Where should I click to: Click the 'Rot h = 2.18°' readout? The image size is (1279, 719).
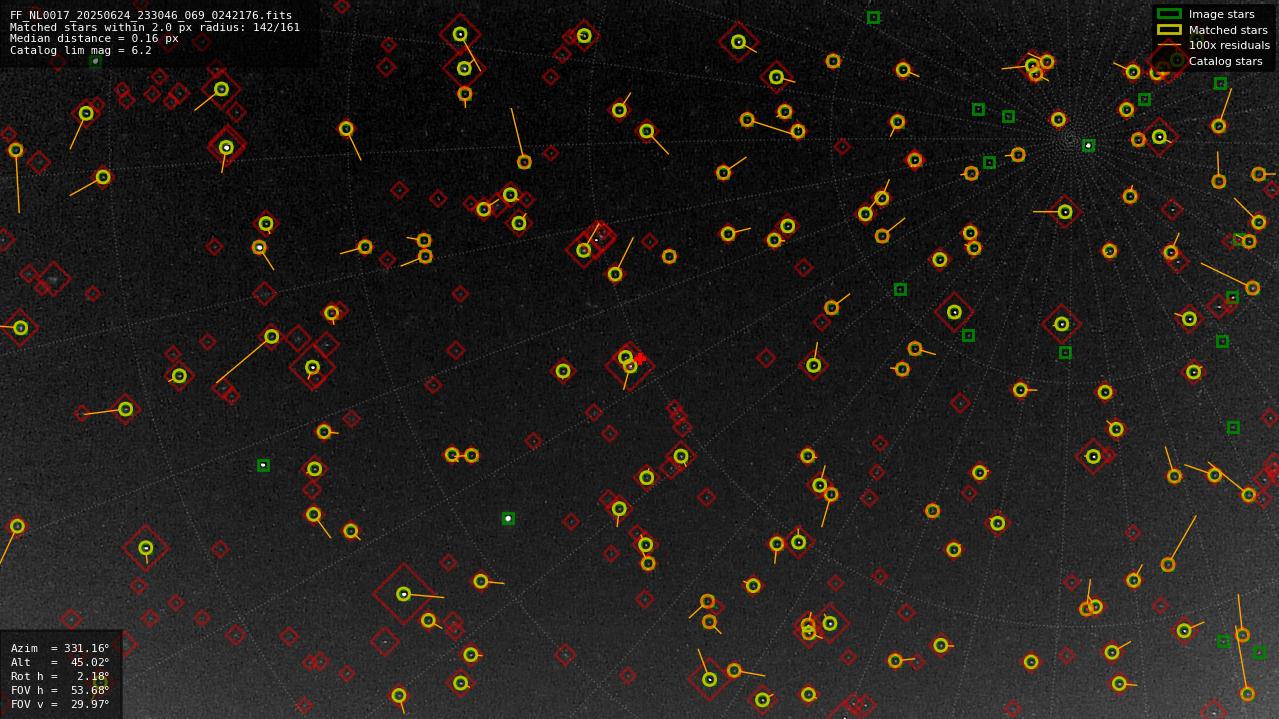coord(60,676)
